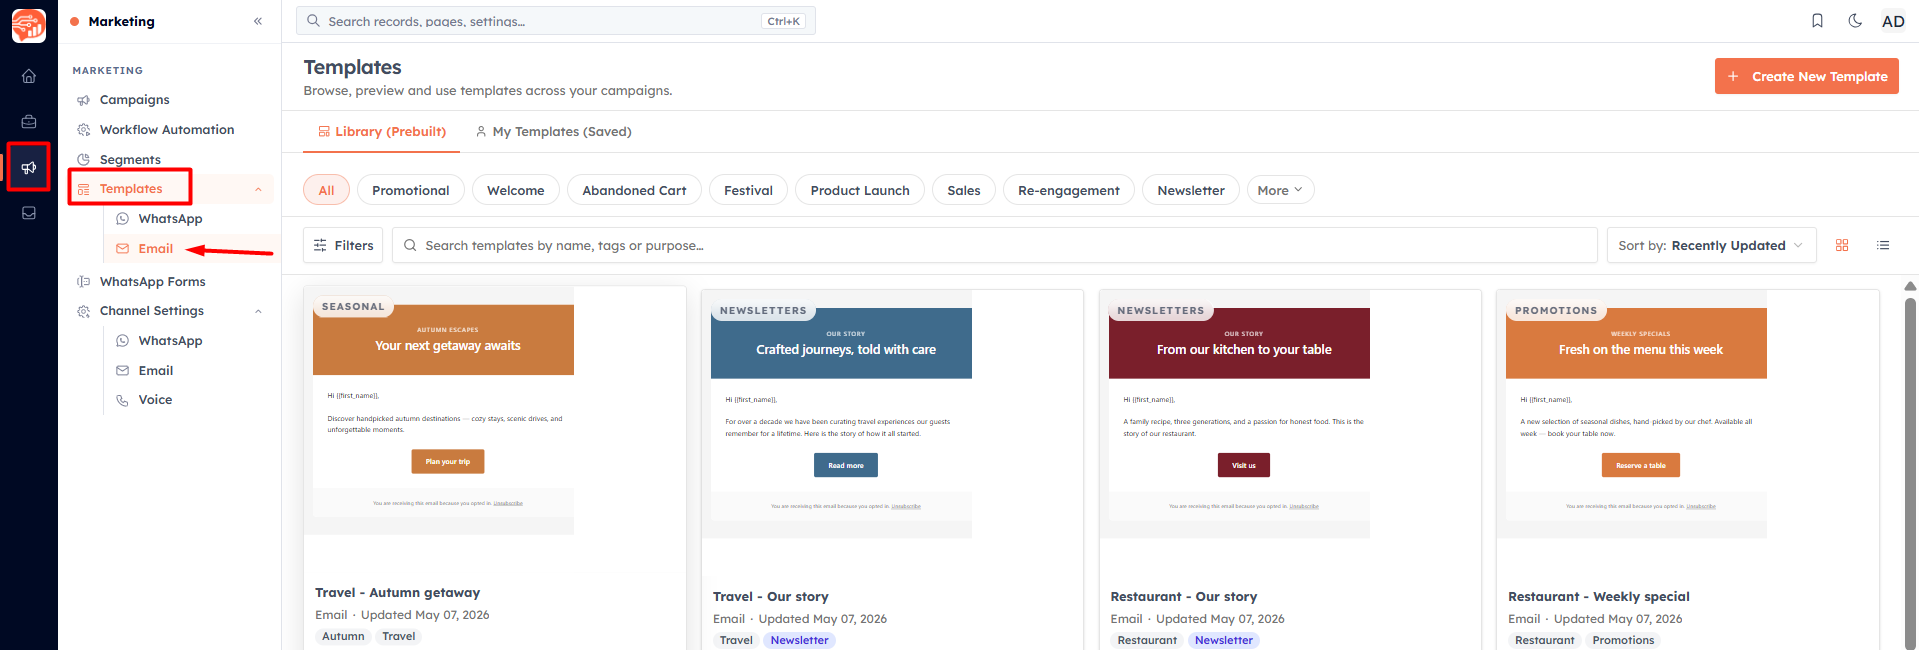Filter by Newsletter category

pyautogui.click(x=1191, y=190)
